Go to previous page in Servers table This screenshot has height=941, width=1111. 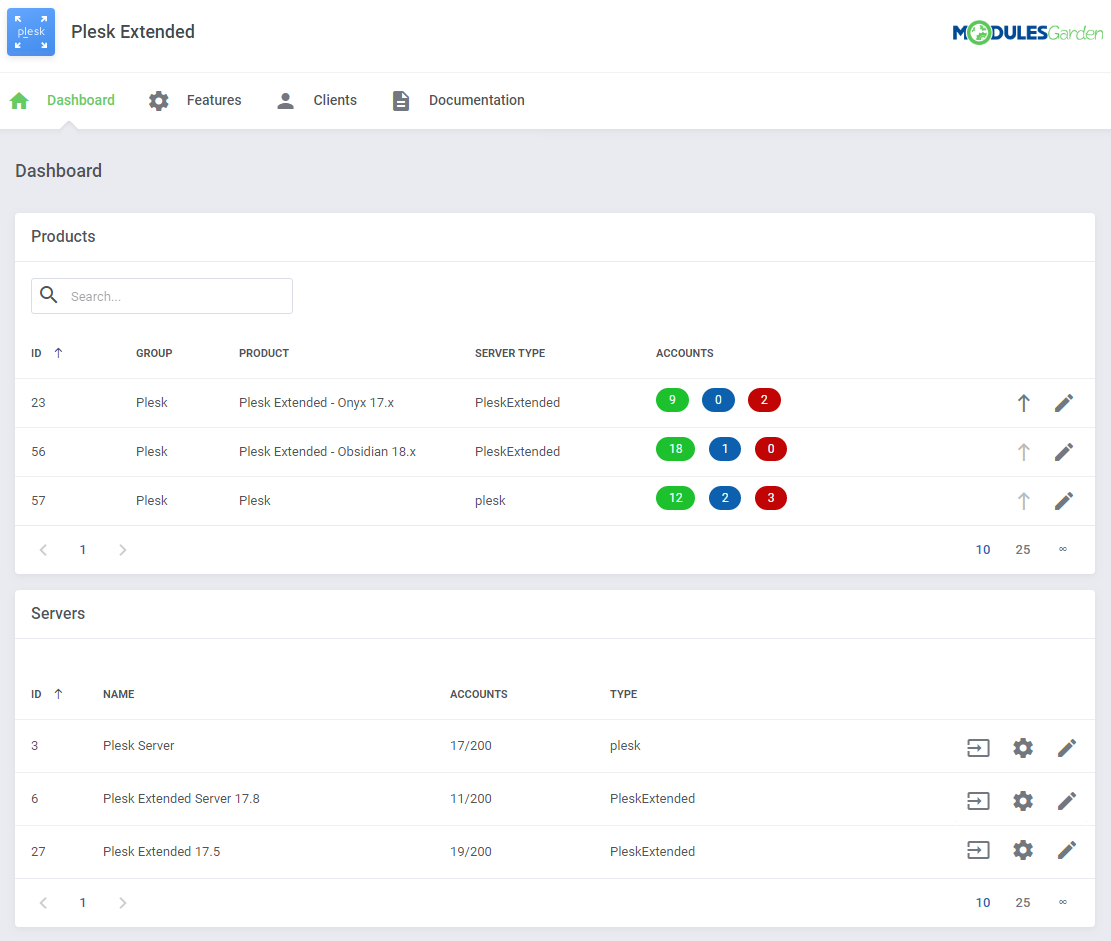click(43, 903)
